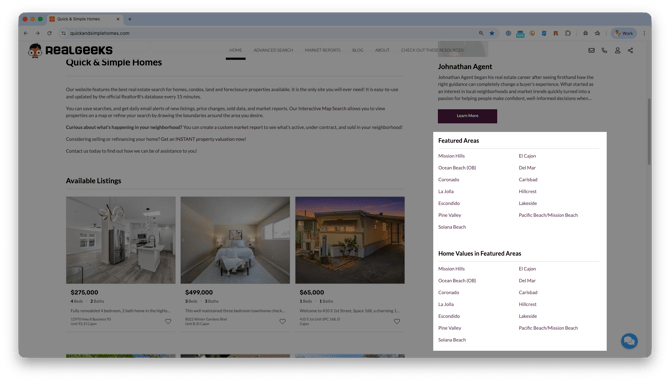Click the magnifier zoom icon in address bar
This screenshot has height=382, width=670.
point(481,33)
